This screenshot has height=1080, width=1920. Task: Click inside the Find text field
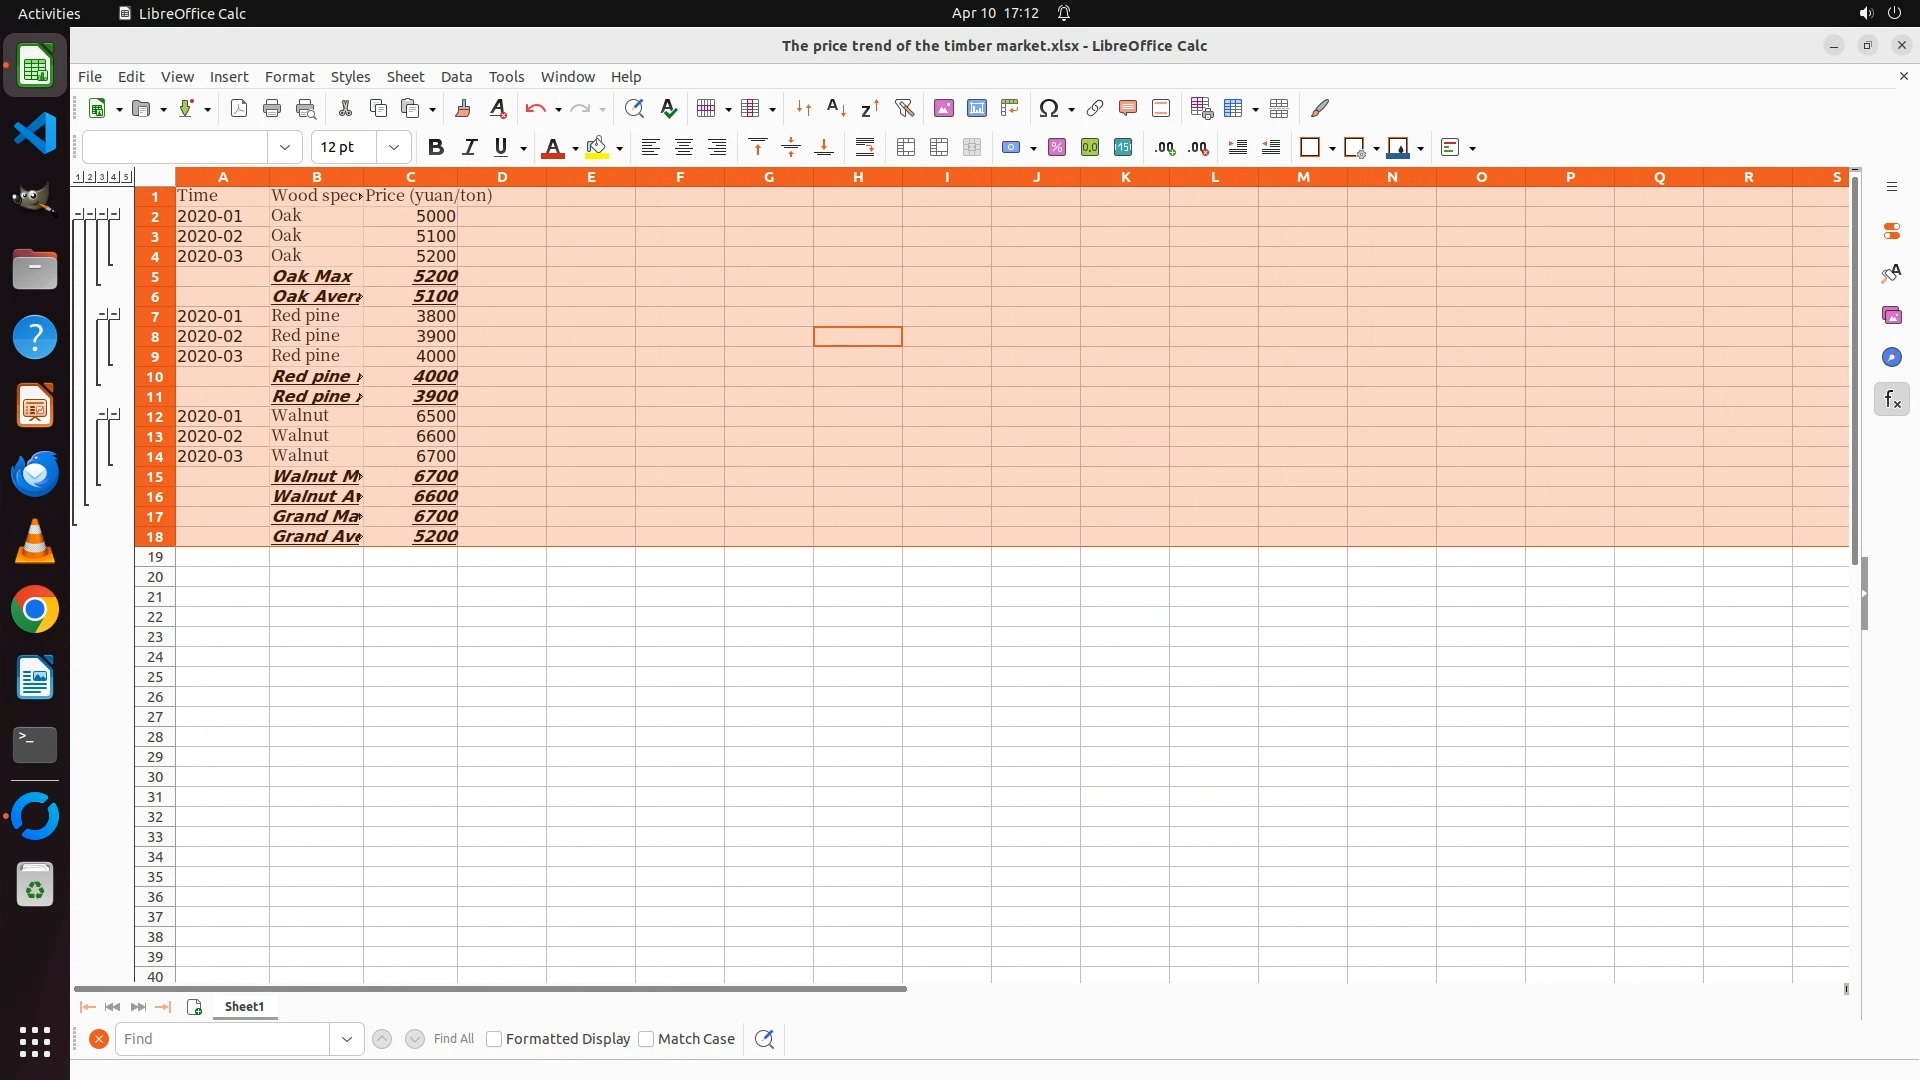222,1039
